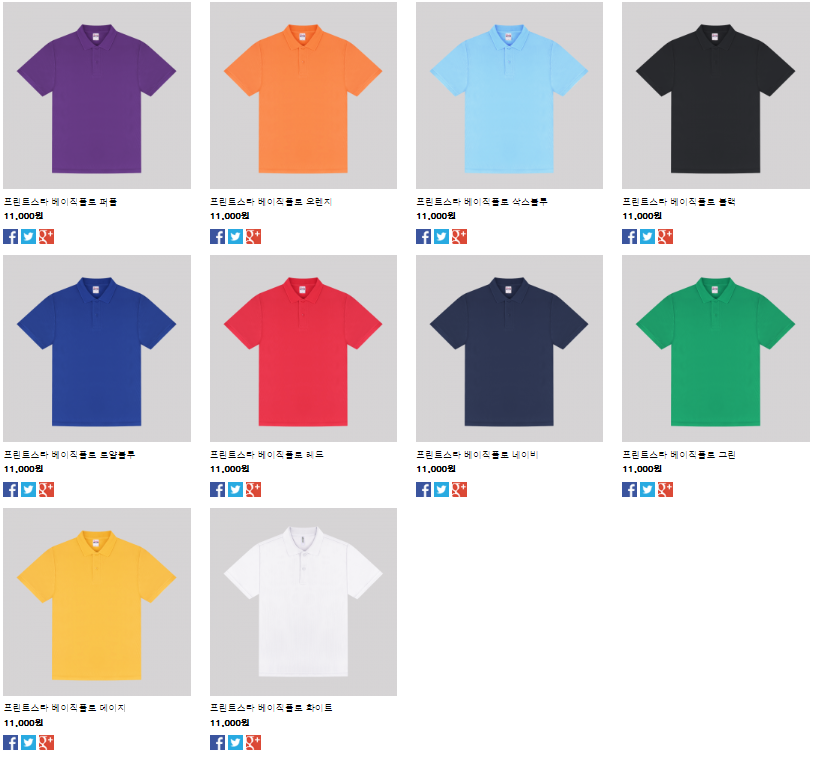This screenshot has width=815, height=757.
Task: Open the yellow polo shirt title link
Action: click(64, 708)
